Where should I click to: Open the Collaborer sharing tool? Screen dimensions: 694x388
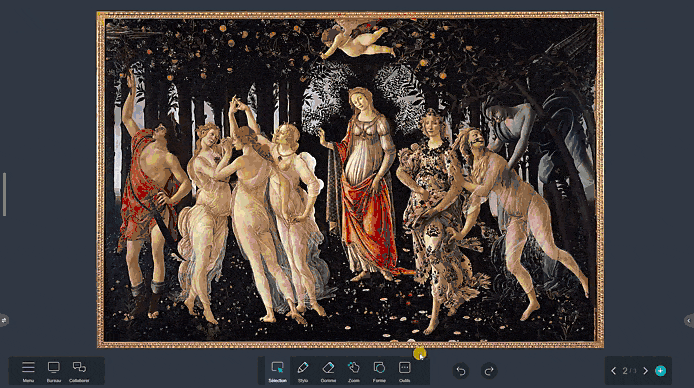coord(79,370)
